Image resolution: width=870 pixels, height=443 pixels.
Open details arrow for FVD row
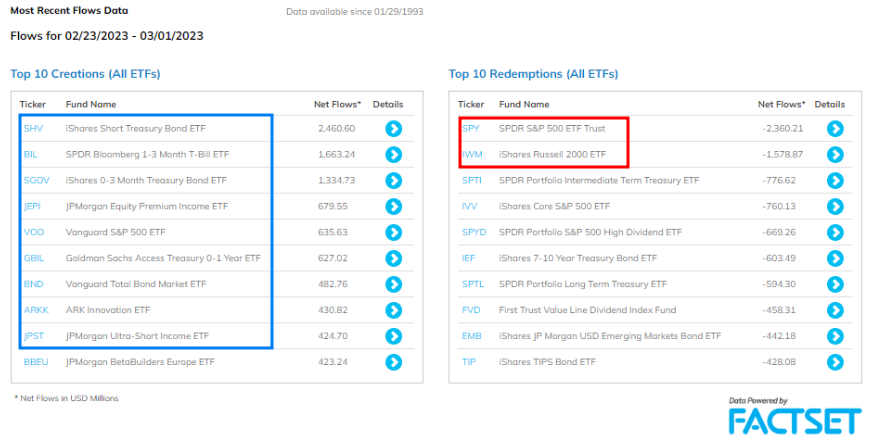coord(835,310)
